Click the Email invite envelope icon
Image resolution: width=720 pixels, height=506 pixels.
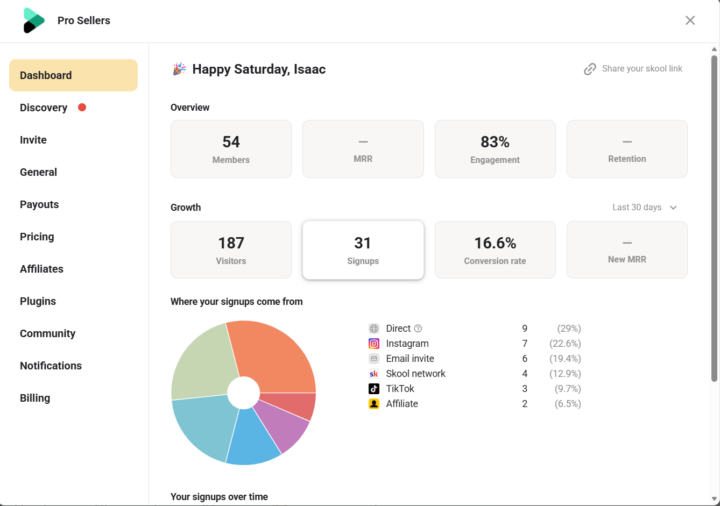[x=374, y=359]
